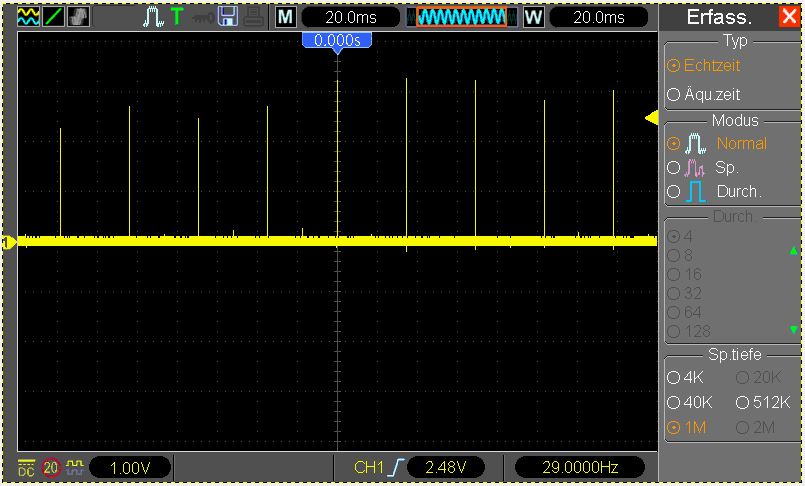Click the Erfass. menu title
Image resolution: width=805 pixels, height=486 pixels.
point(719,17)
